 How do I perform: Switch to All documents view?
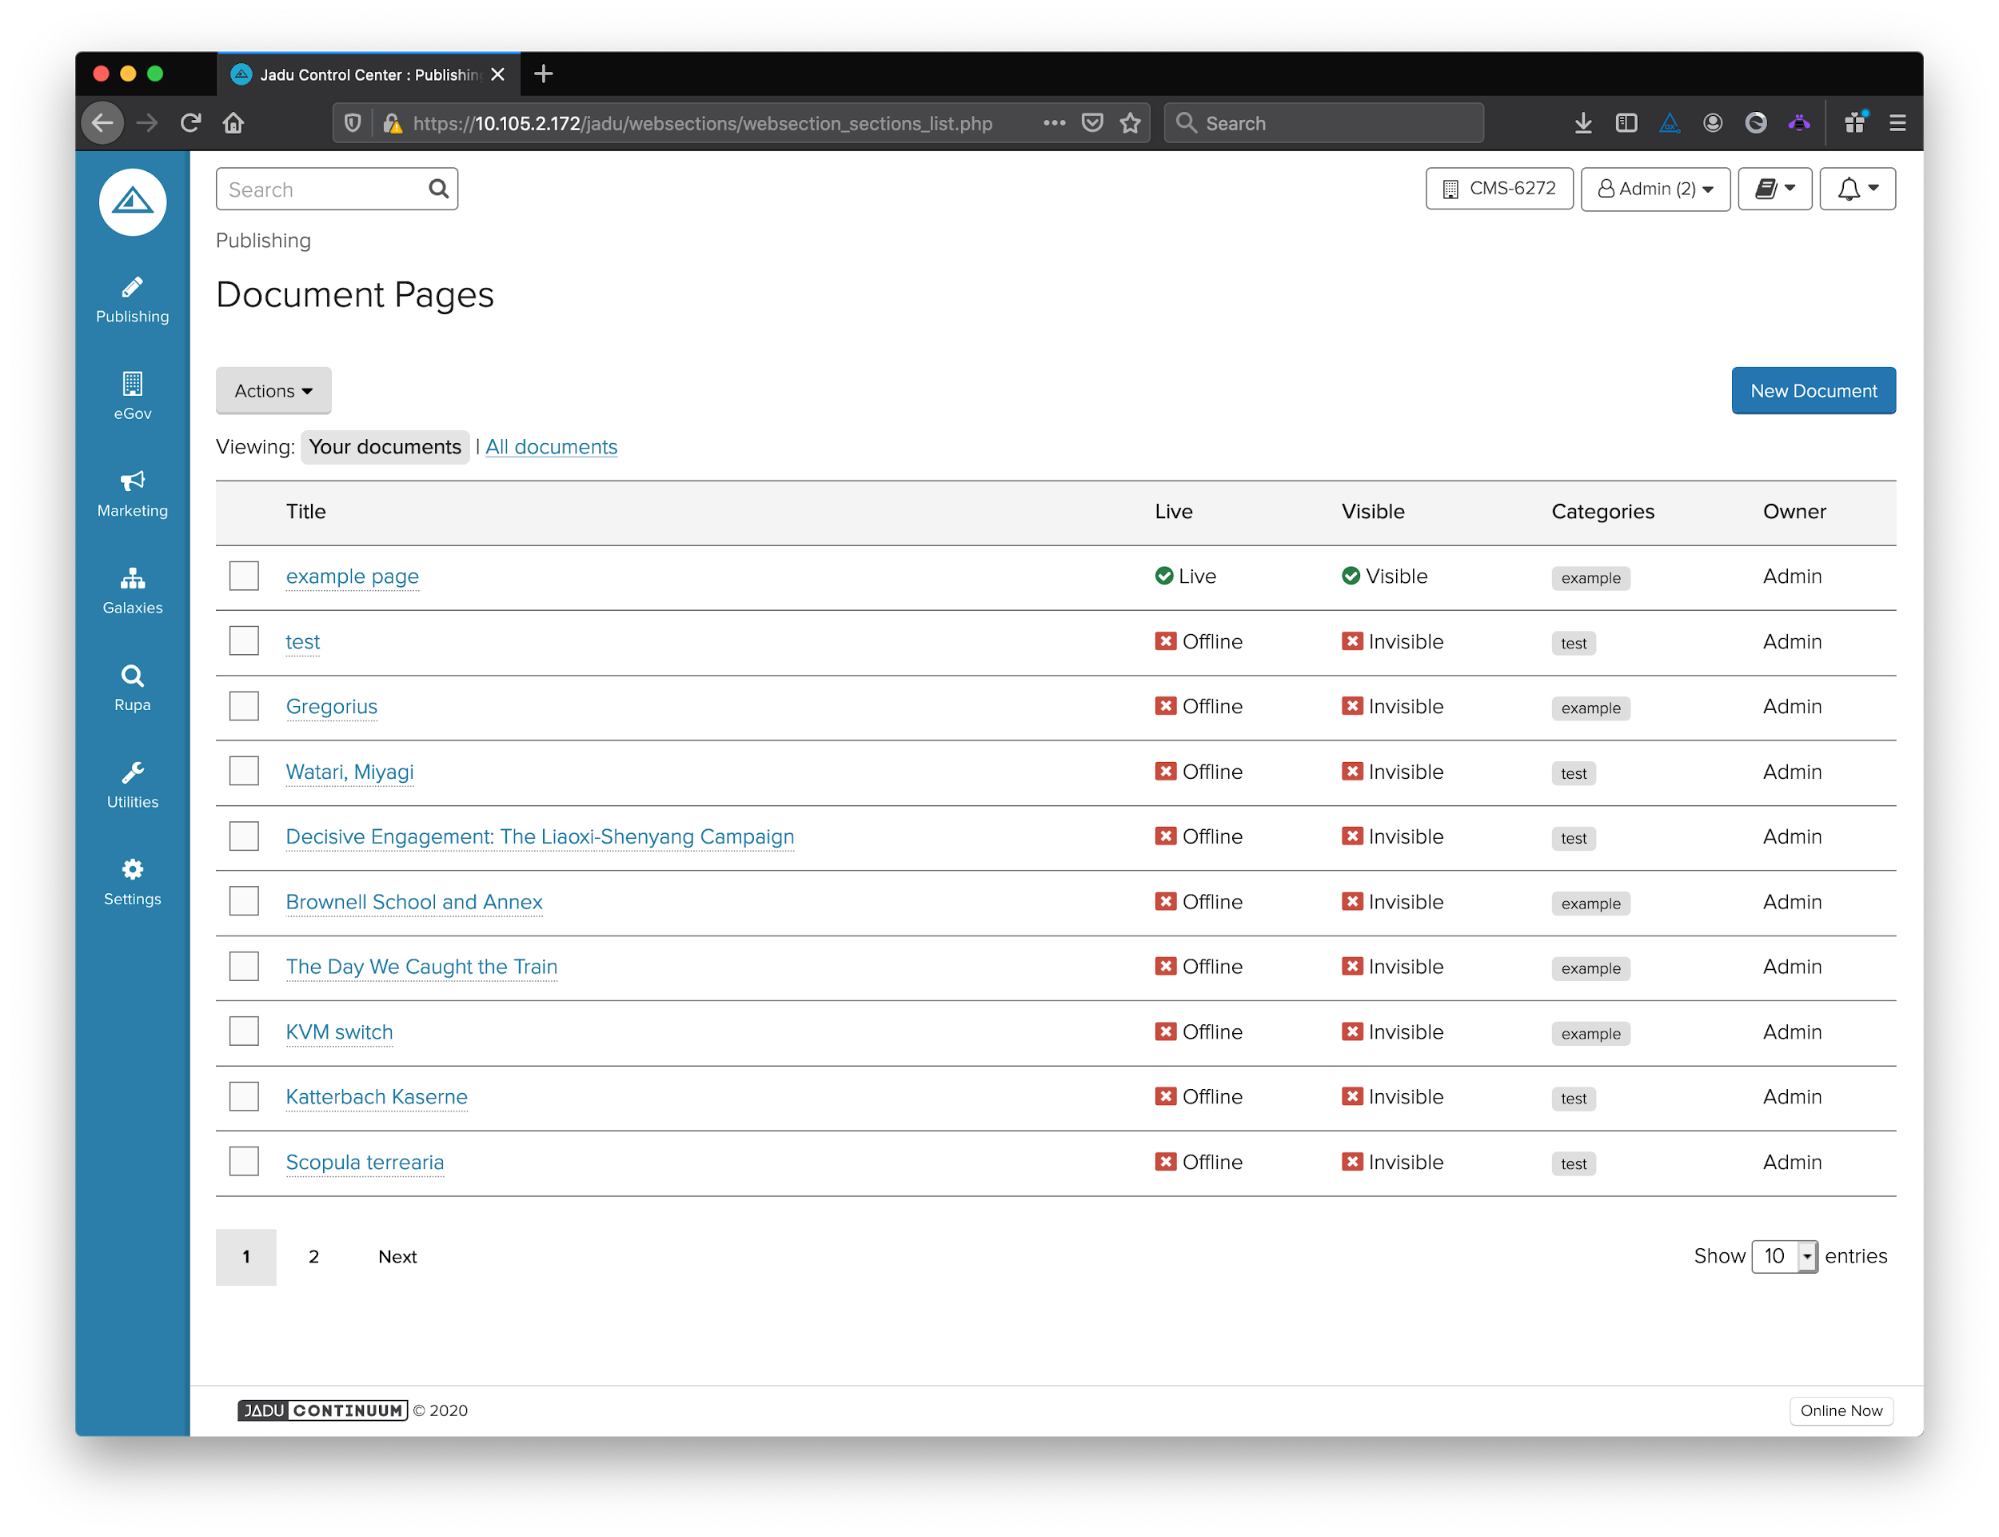[x=551, y=447]
